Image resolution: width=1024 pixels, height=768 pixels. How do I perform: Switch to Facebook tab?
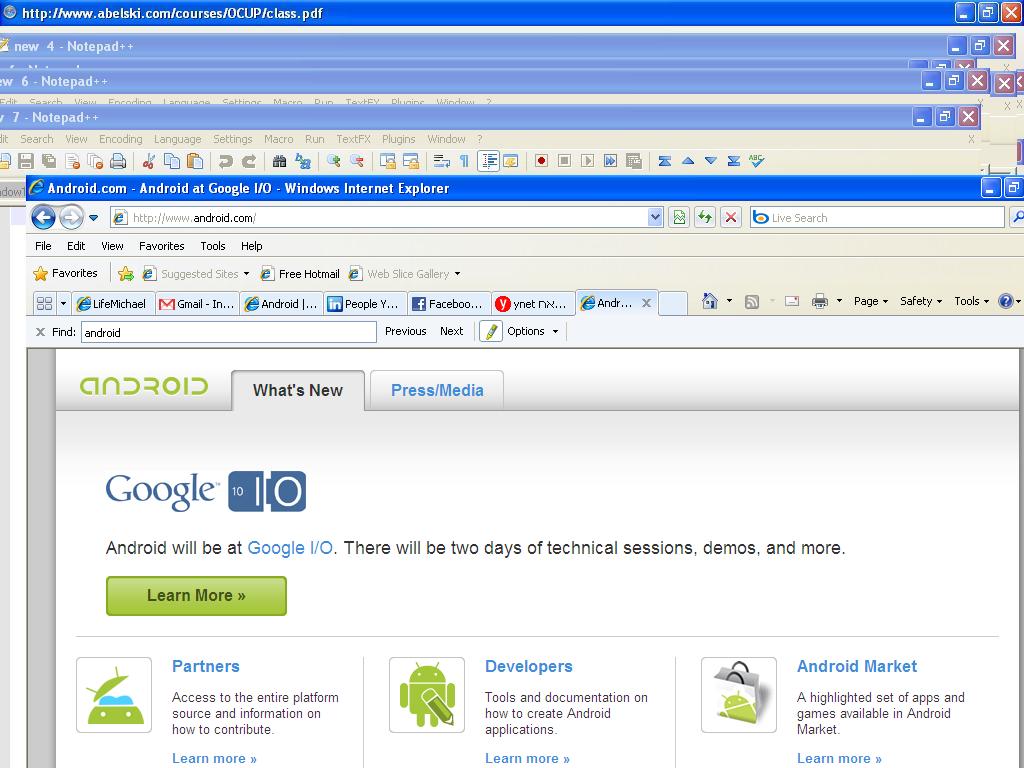(449, 304)
